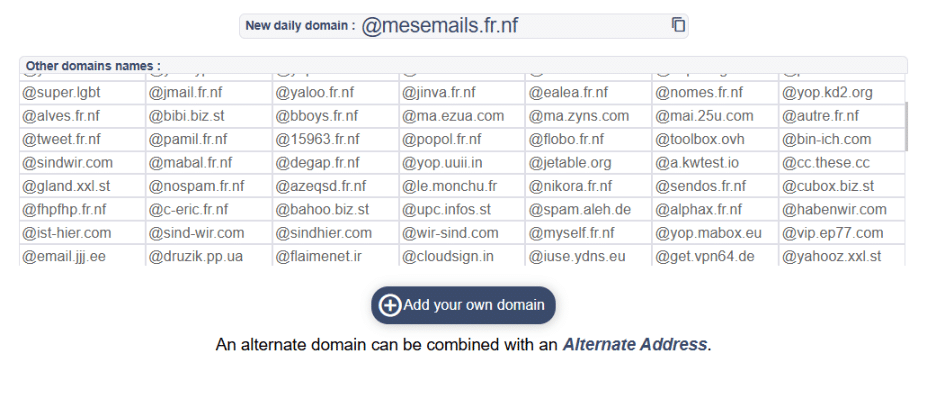Click the domain list scrollbar
Viewport: 936px width, 408px height.
pos(906,124)
